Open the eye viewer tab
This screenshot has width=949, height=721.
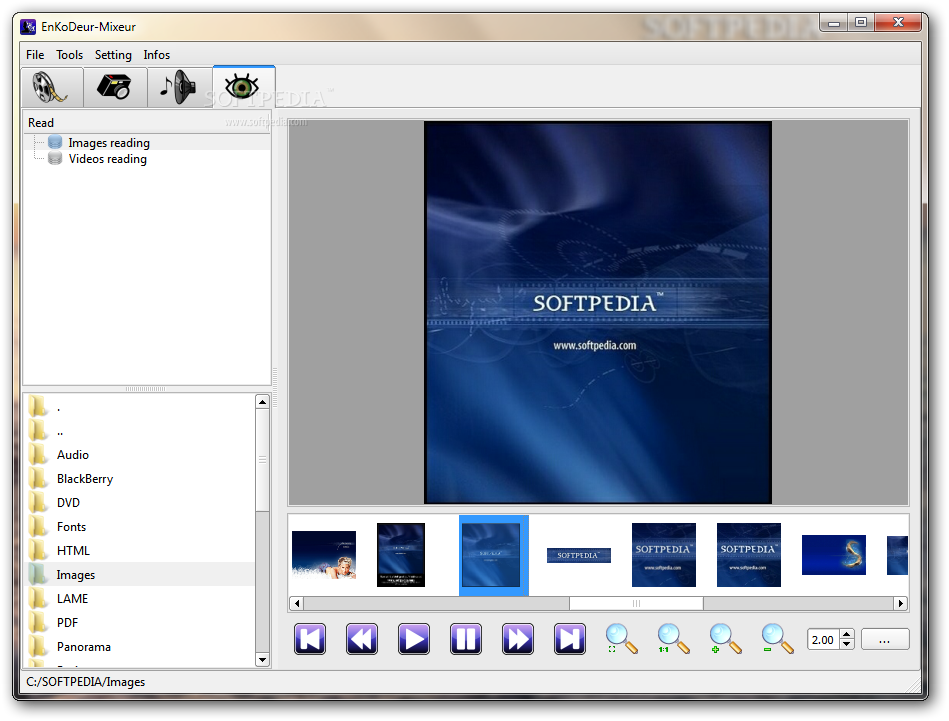[x=243, y=87]
